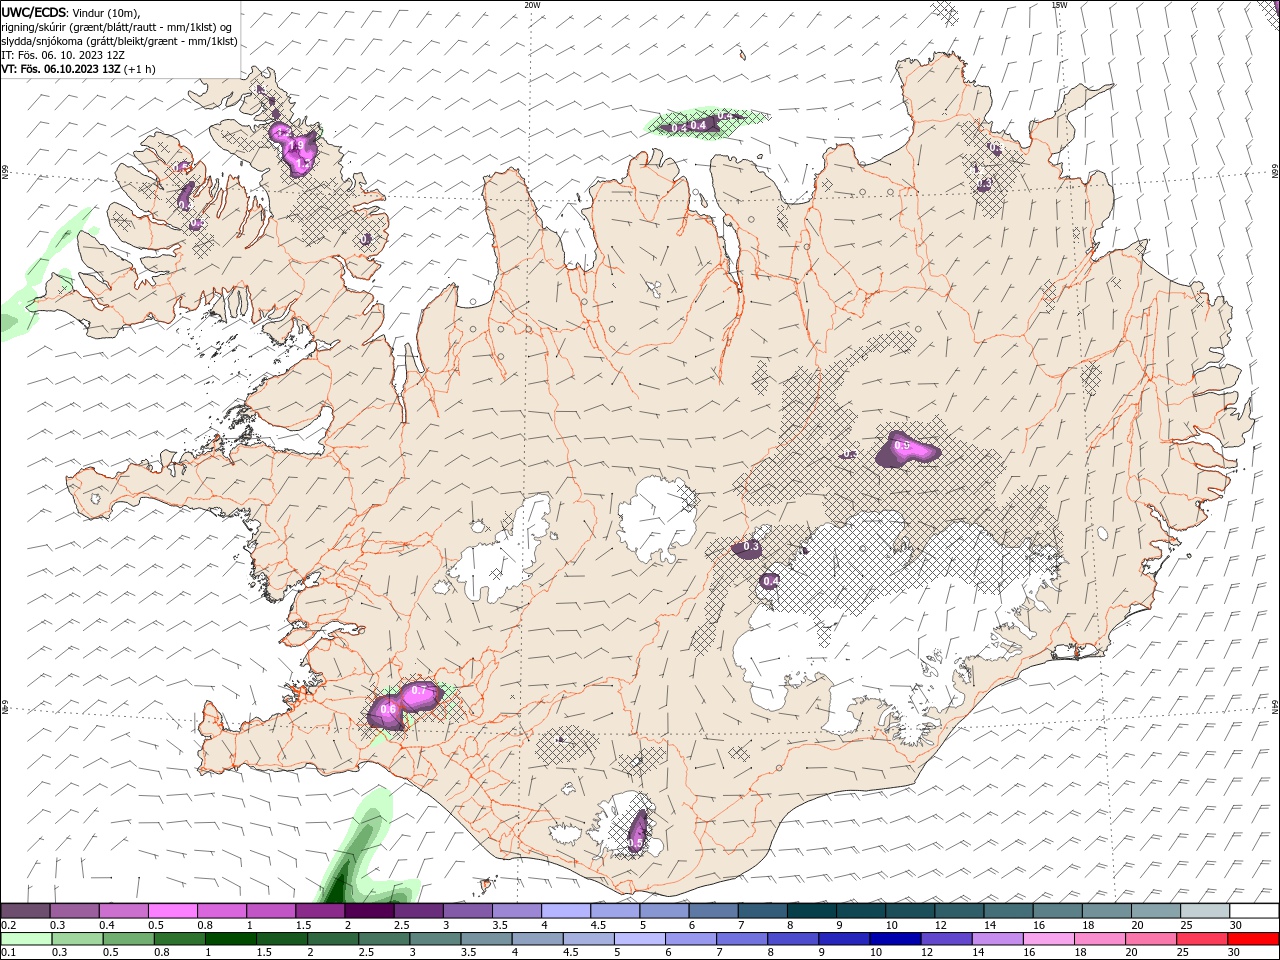Select the rain scale swatch between 20 and 25
The image size is (1280, 960).
pos(1151,939)
